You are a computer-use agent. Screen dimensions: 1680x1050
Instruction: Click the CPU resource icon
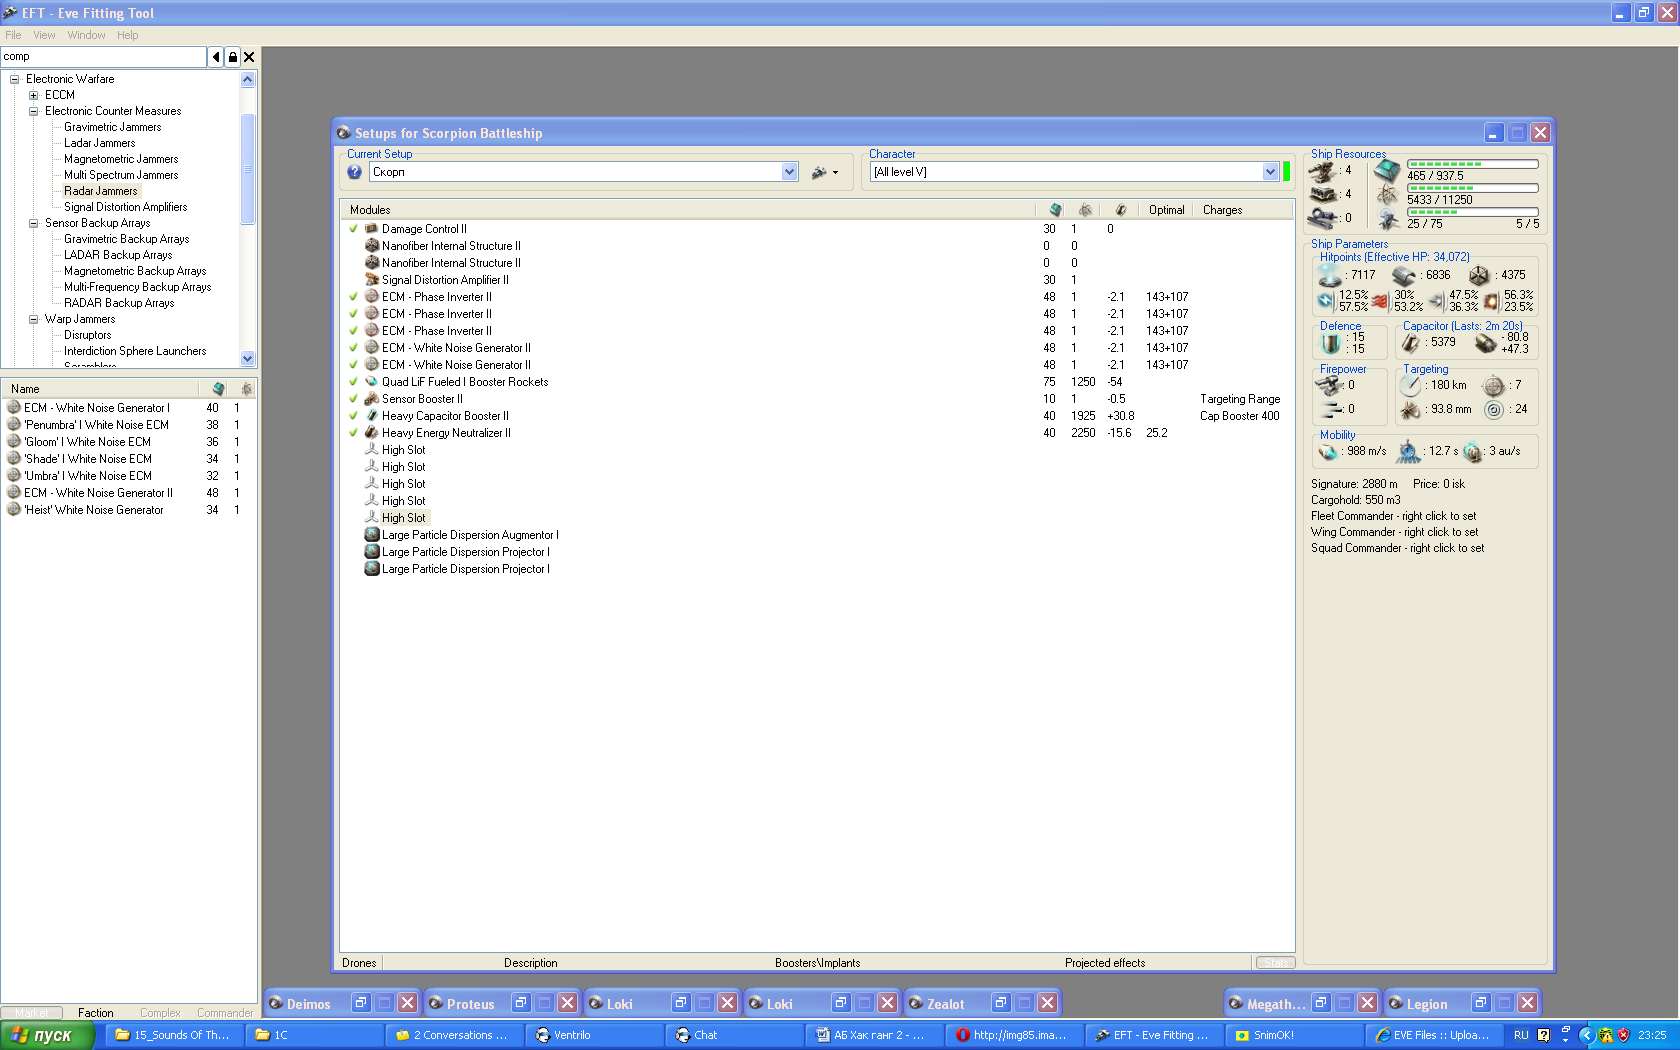coord(1387,170)
